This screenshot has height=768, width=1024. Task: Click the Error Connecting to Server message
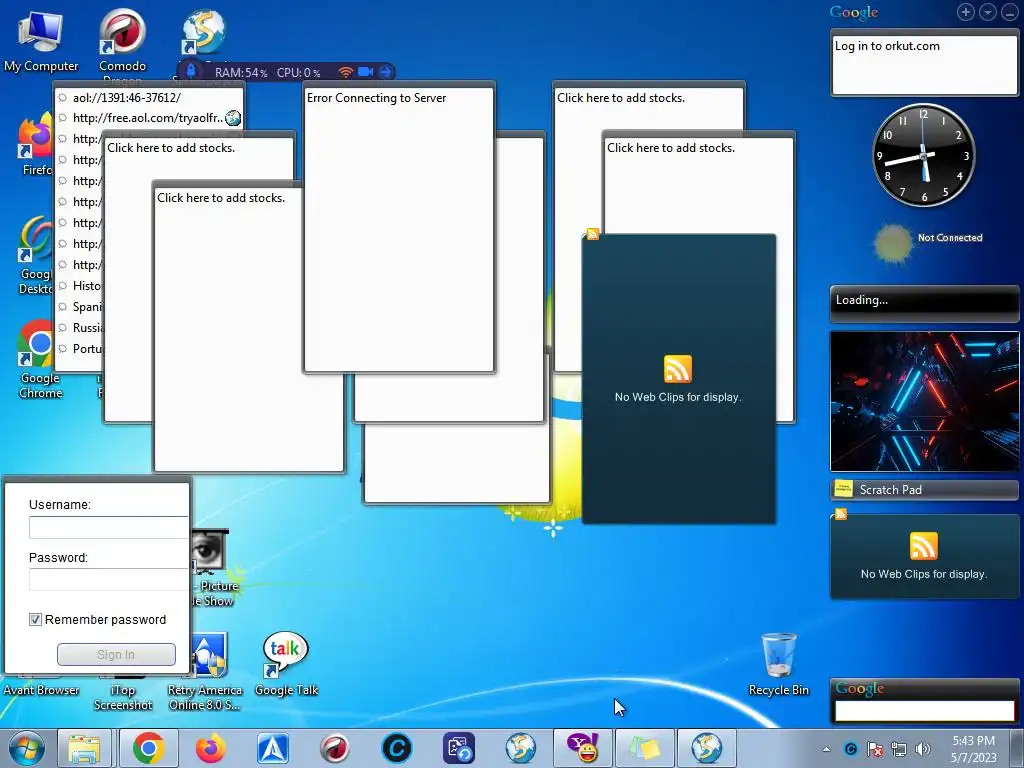(x=376, y=98)
